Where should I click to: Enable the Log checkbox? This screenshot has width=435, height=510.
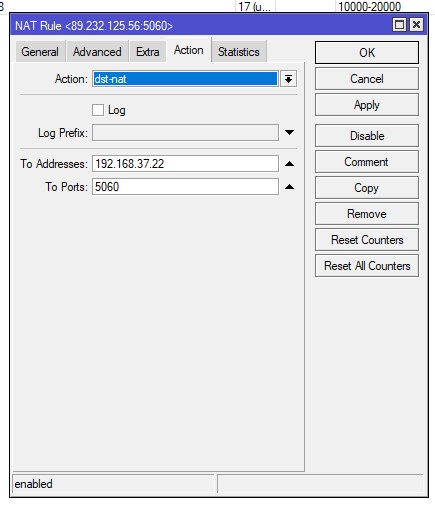tap(98, 110)
